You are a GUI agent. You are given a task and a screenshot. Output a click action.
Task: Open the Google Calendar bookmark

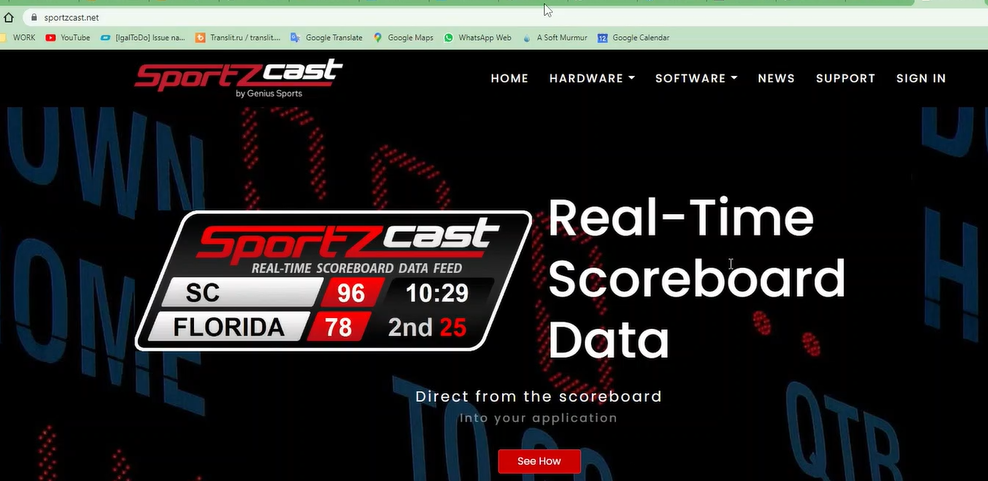633,38
